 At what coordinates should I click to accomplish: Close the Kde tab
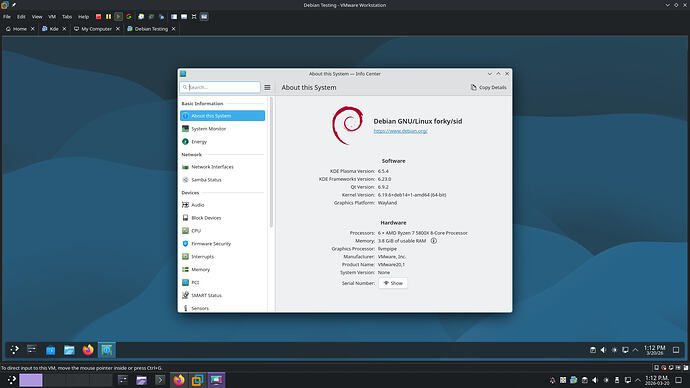[64, 29]
